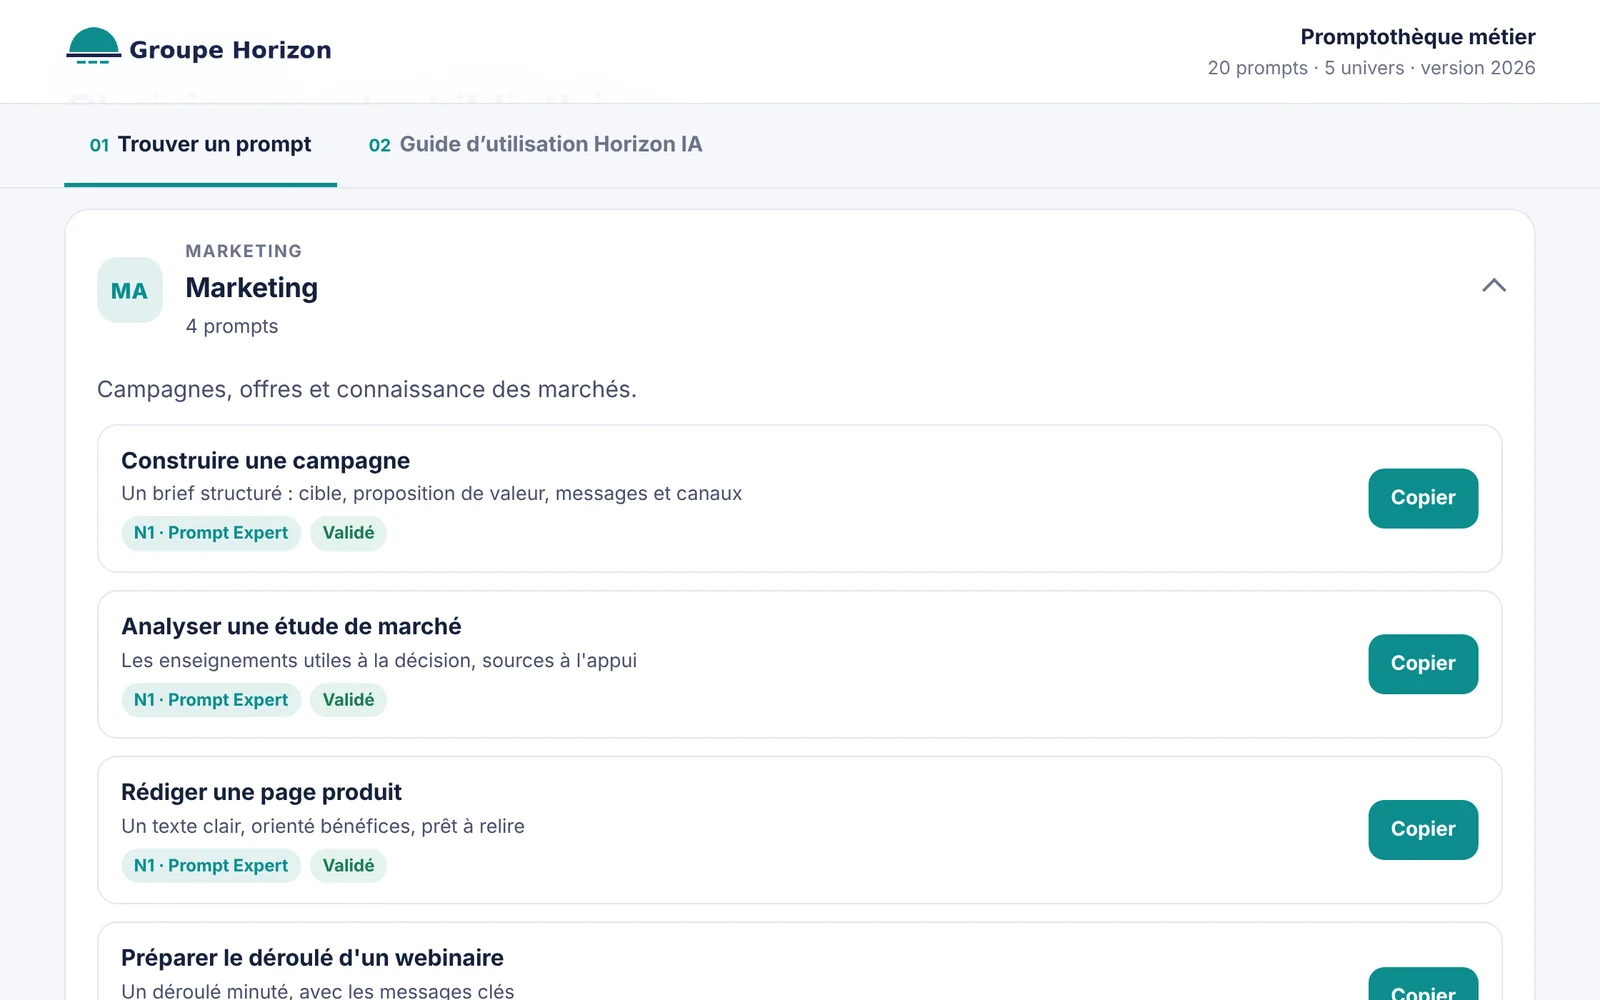Screen dimensions: 1600x1000
Task: Click Validé tag on Construire une campagne
Action: pos(348,533)
